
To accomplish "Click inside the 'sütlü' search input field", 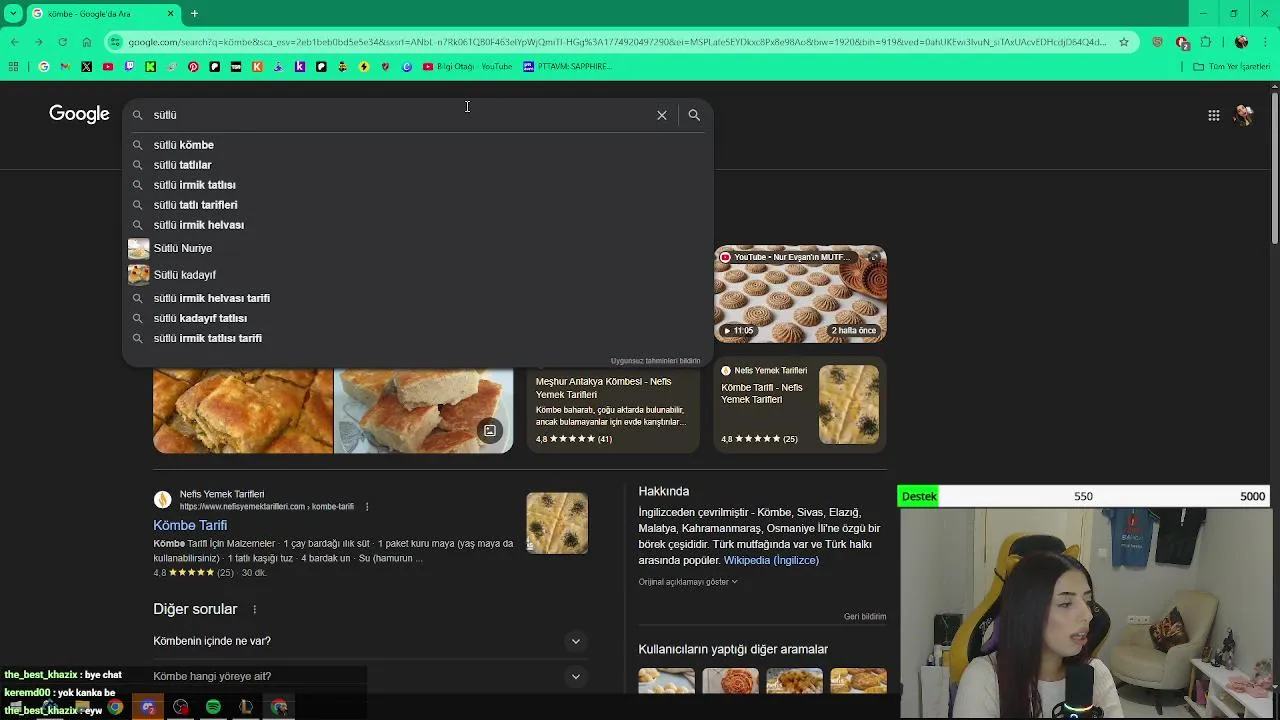I will (400, 115).
